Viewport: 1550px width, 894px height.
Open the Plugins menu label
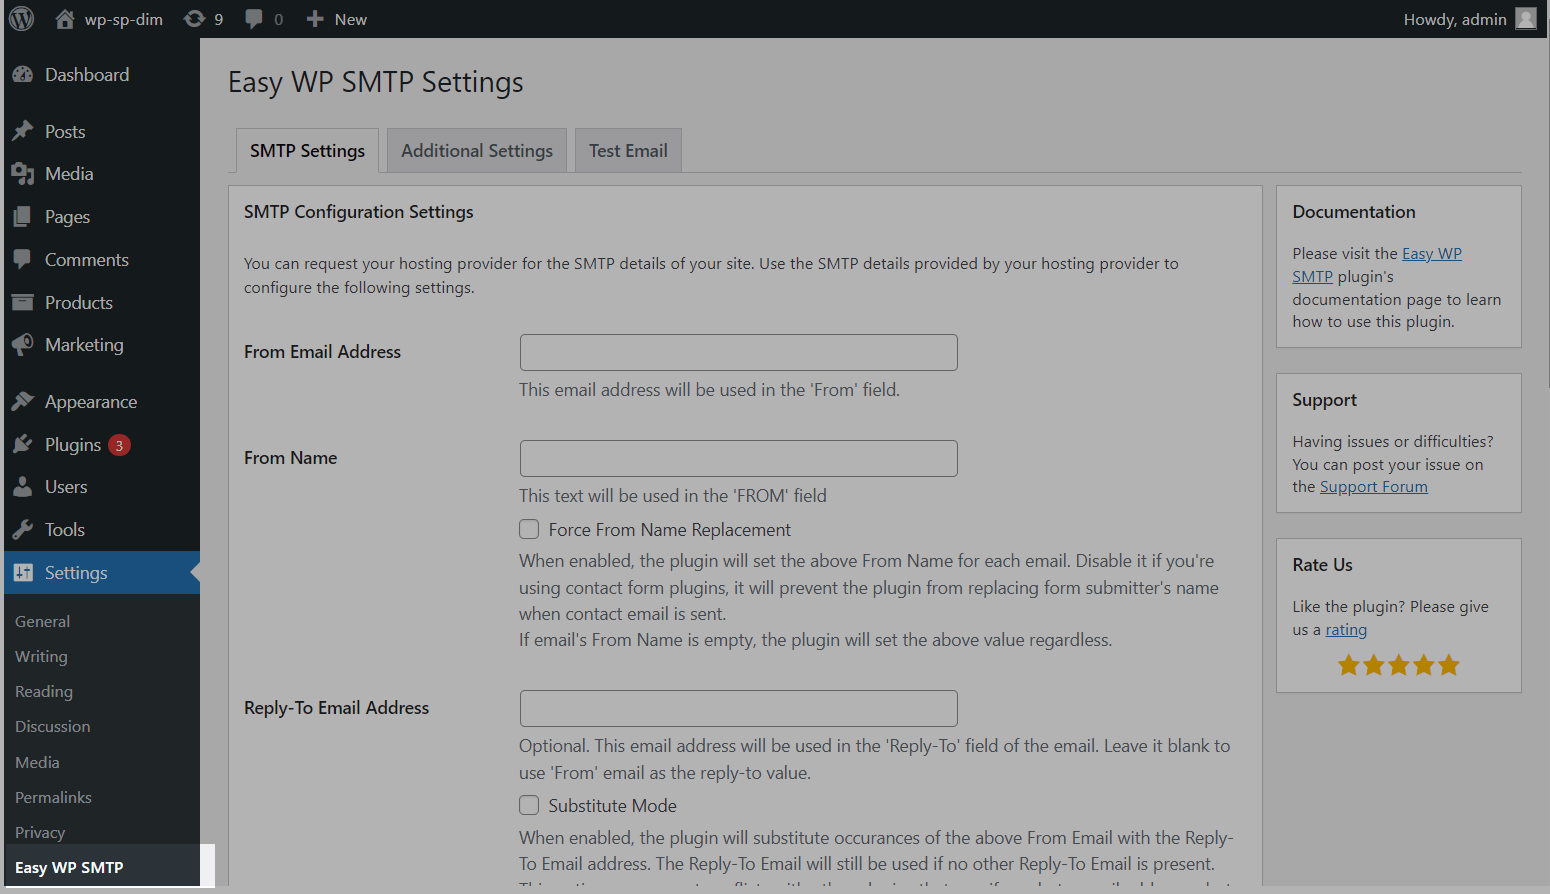pyautogui.click(x=73, y=445)
